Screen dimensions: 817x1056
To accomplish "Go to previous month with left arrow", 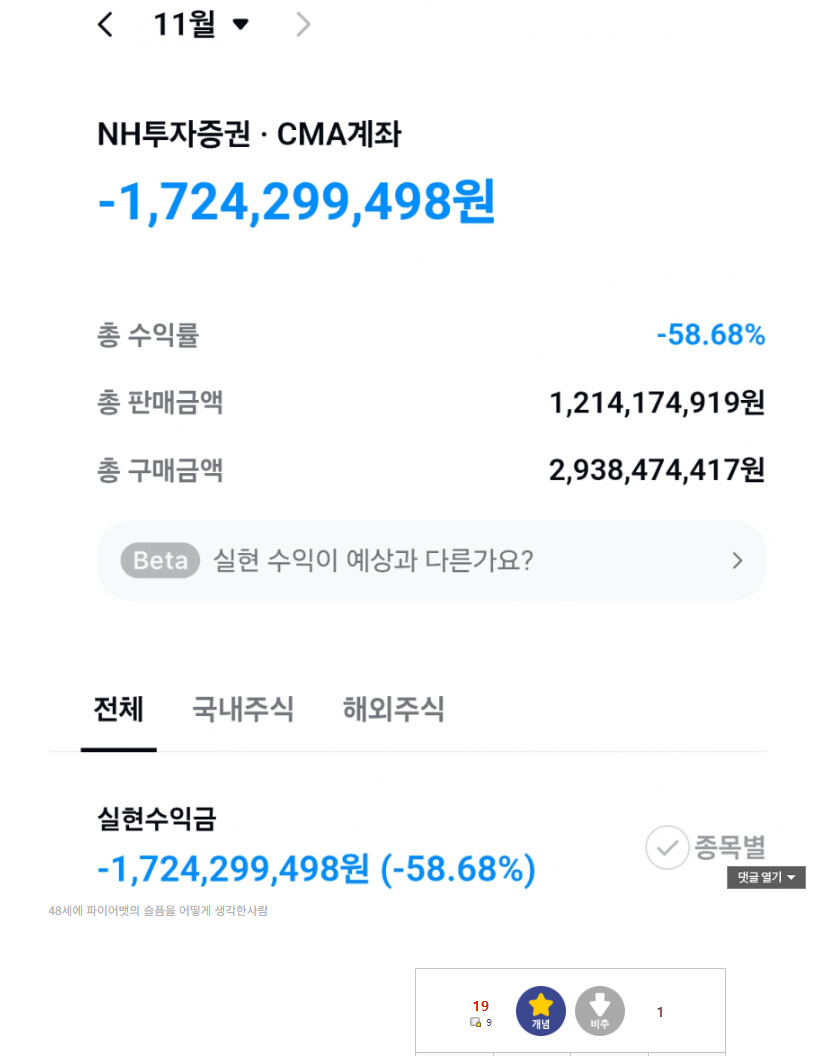I will (105, 25).
